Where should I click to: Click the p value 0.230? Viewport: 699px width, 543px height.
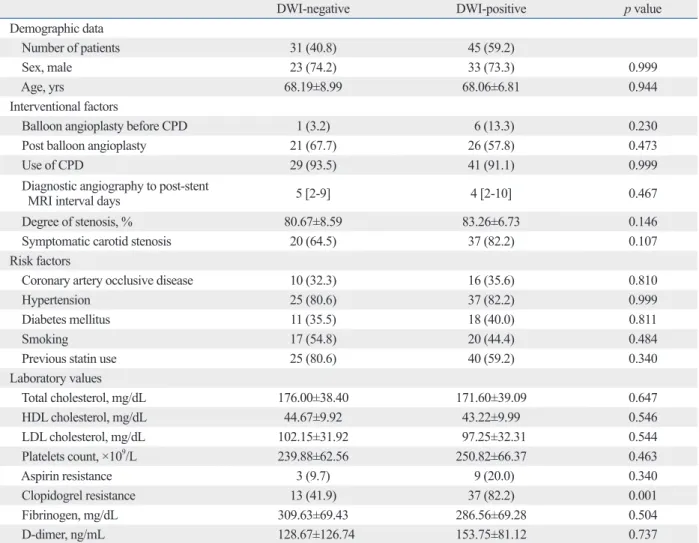pyautogui.click(x=642, y=126)
